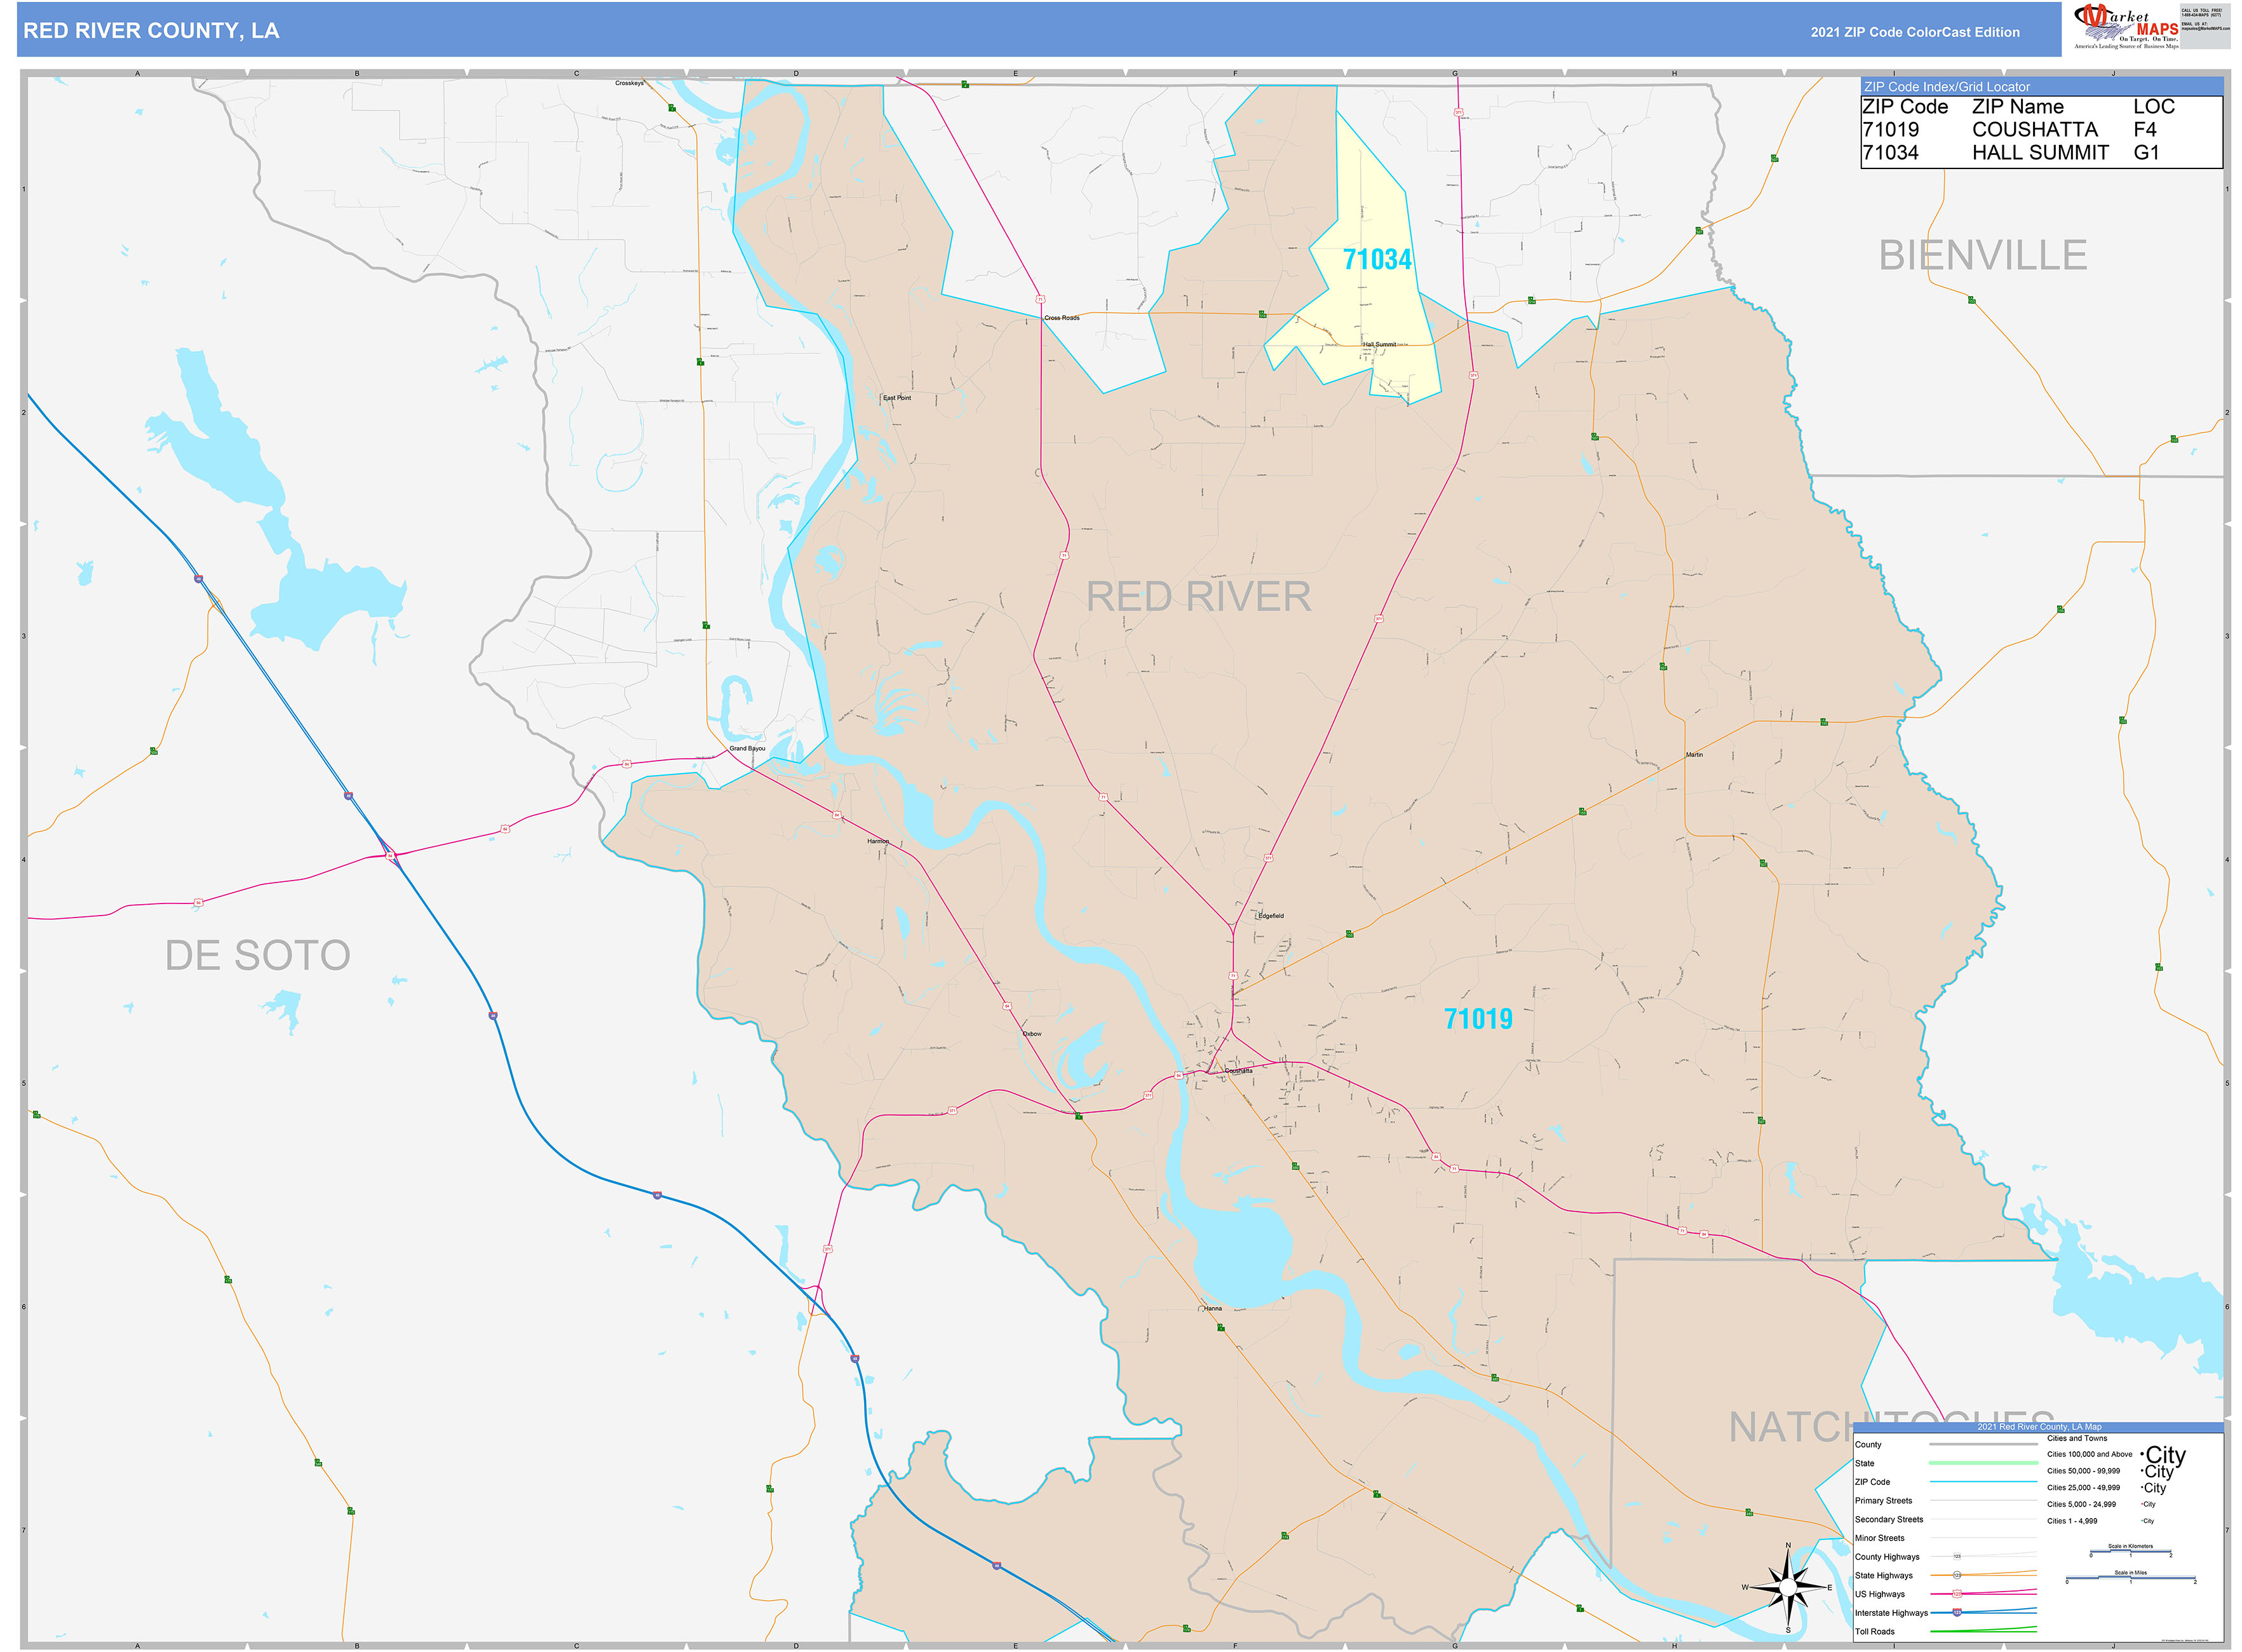
Task: Click the Scale in Miles bar
Action: pyautogui.click(x=2130, y=1578)
